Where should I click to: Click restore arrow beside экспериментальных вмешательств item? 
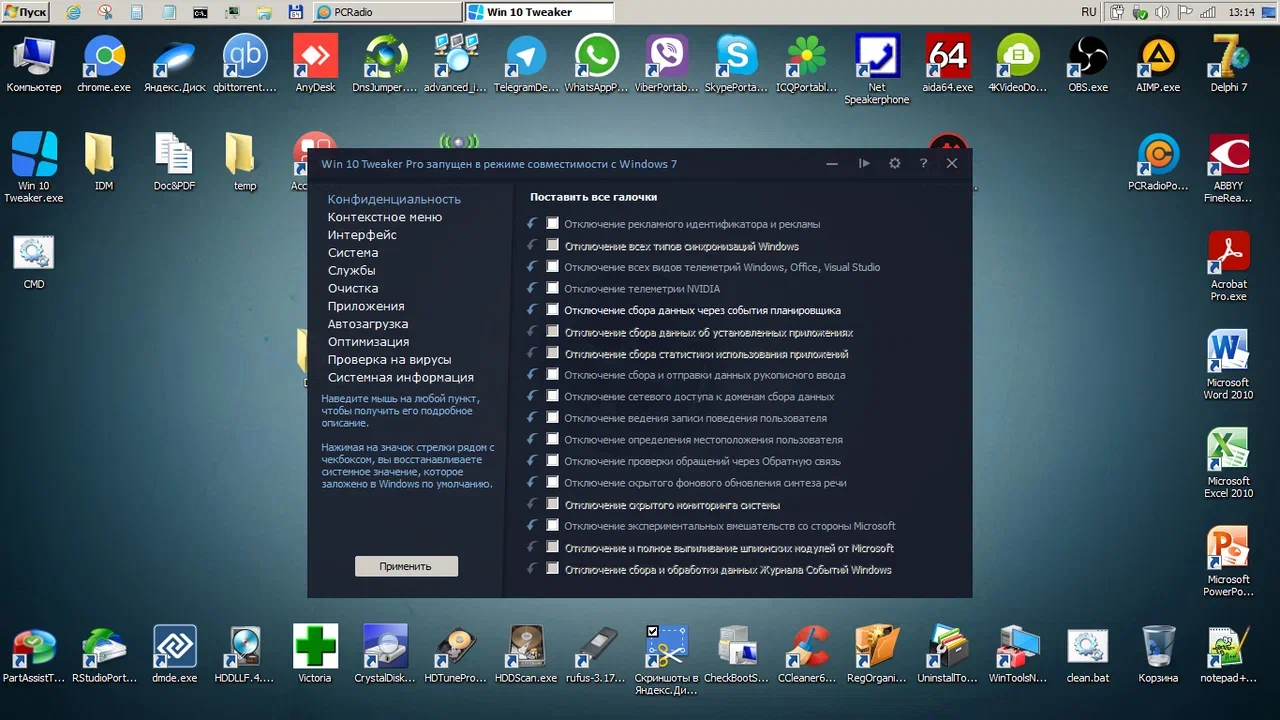pyautogui.click(x=532, y=526)
